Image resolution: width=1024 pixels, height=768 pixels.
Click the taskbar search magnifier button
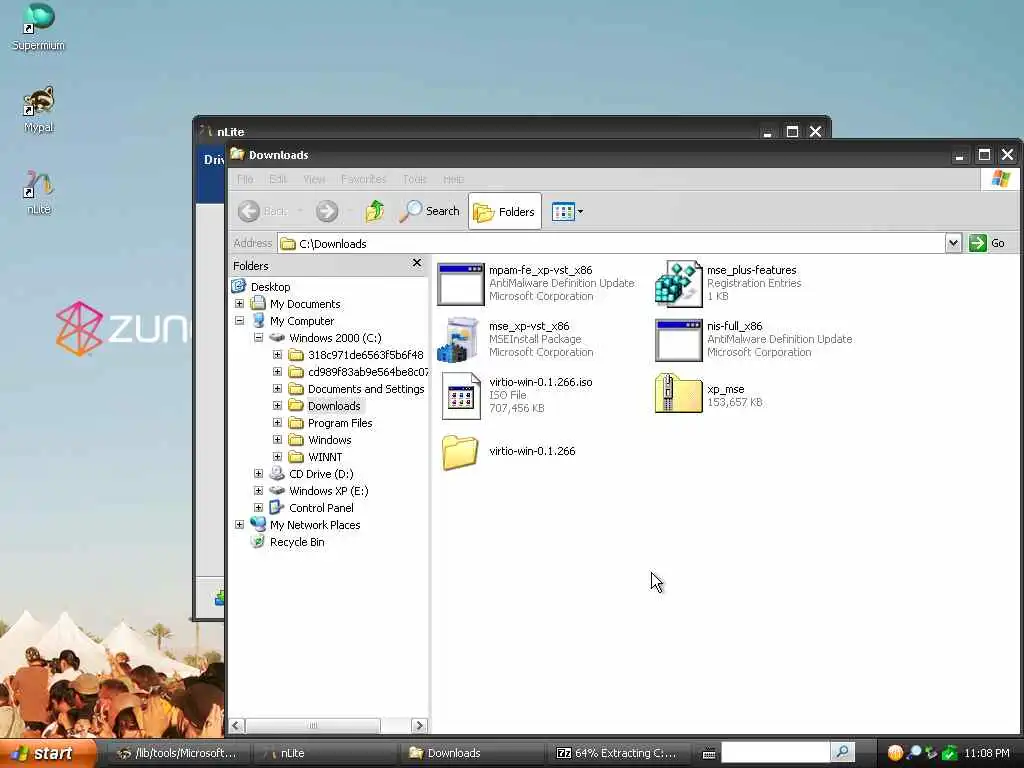(x=842, y=752)
